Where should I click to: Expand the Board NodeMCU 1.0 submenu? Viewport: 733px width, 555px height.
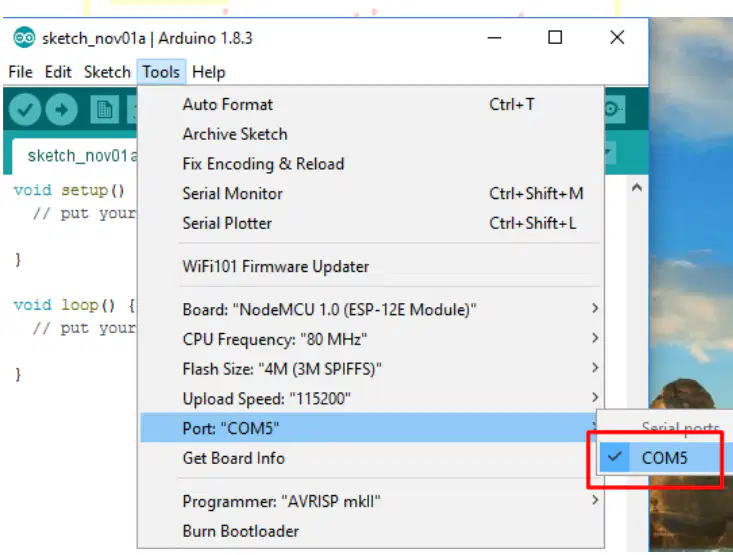coord(372,310)
